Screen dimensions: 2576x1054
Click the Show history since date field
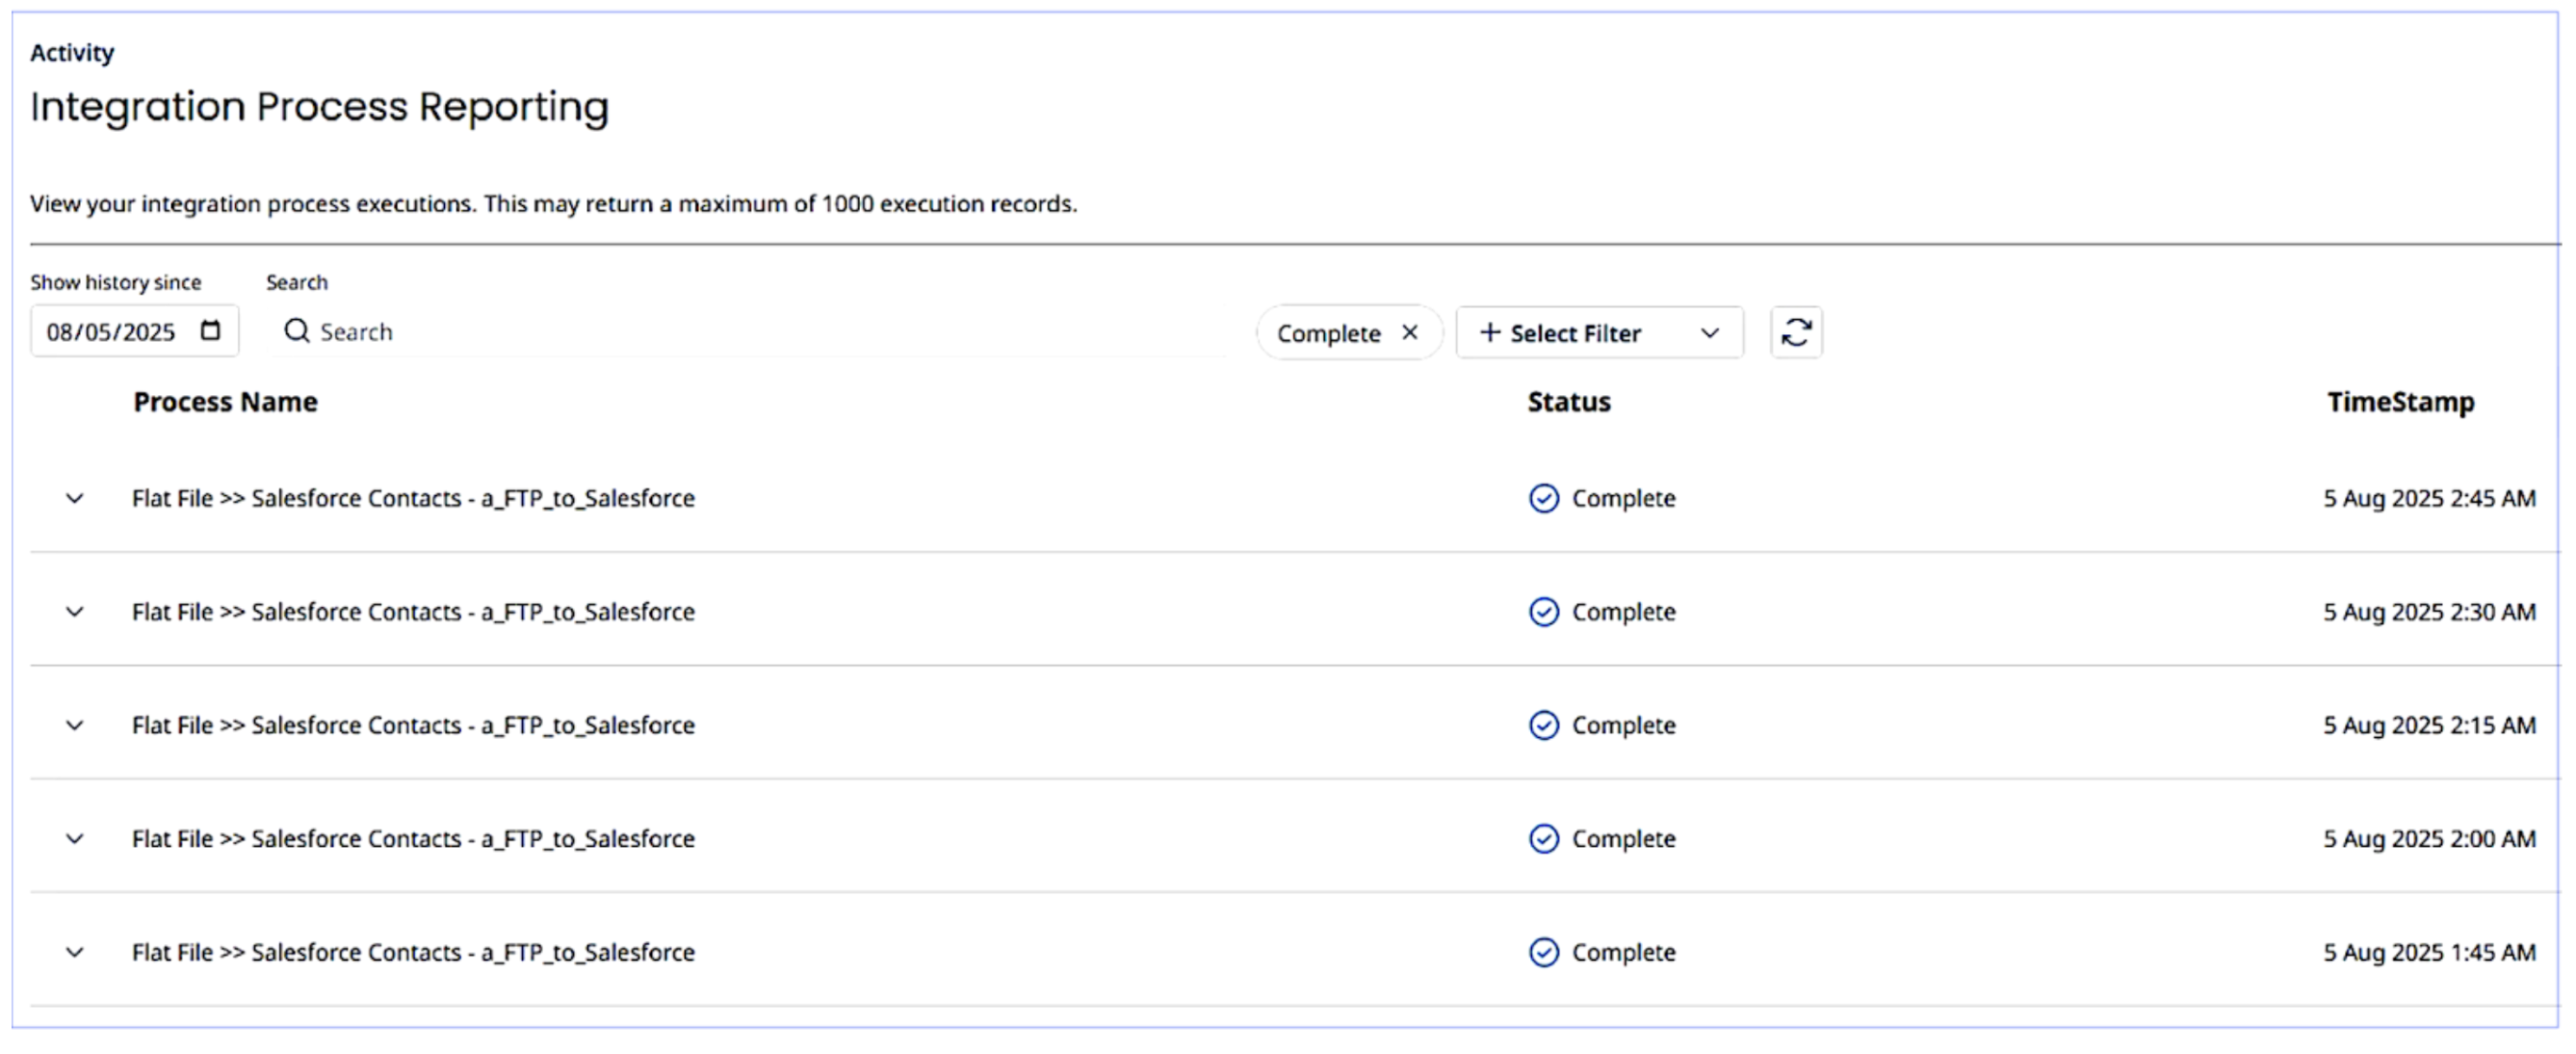(x=112, y=332)
